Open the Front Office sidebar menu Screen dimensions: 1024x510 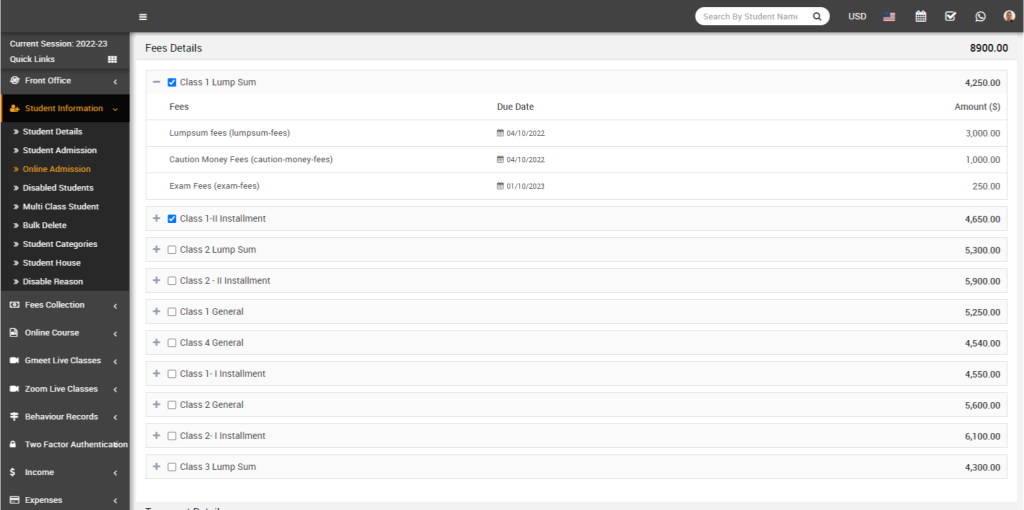(64, 81)
